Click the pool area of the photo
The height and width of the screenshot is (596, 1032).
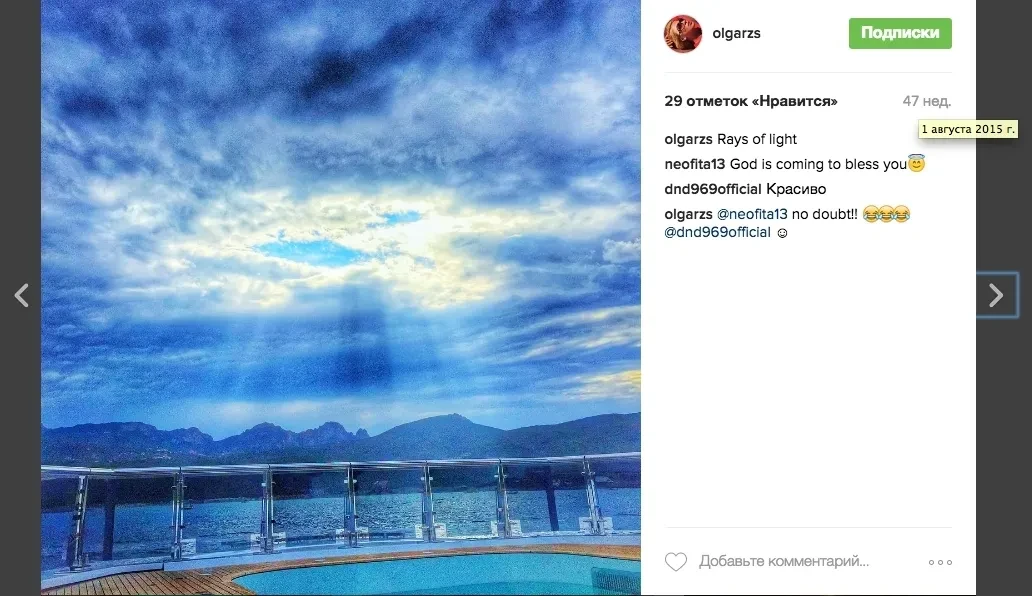pos(434,574)
